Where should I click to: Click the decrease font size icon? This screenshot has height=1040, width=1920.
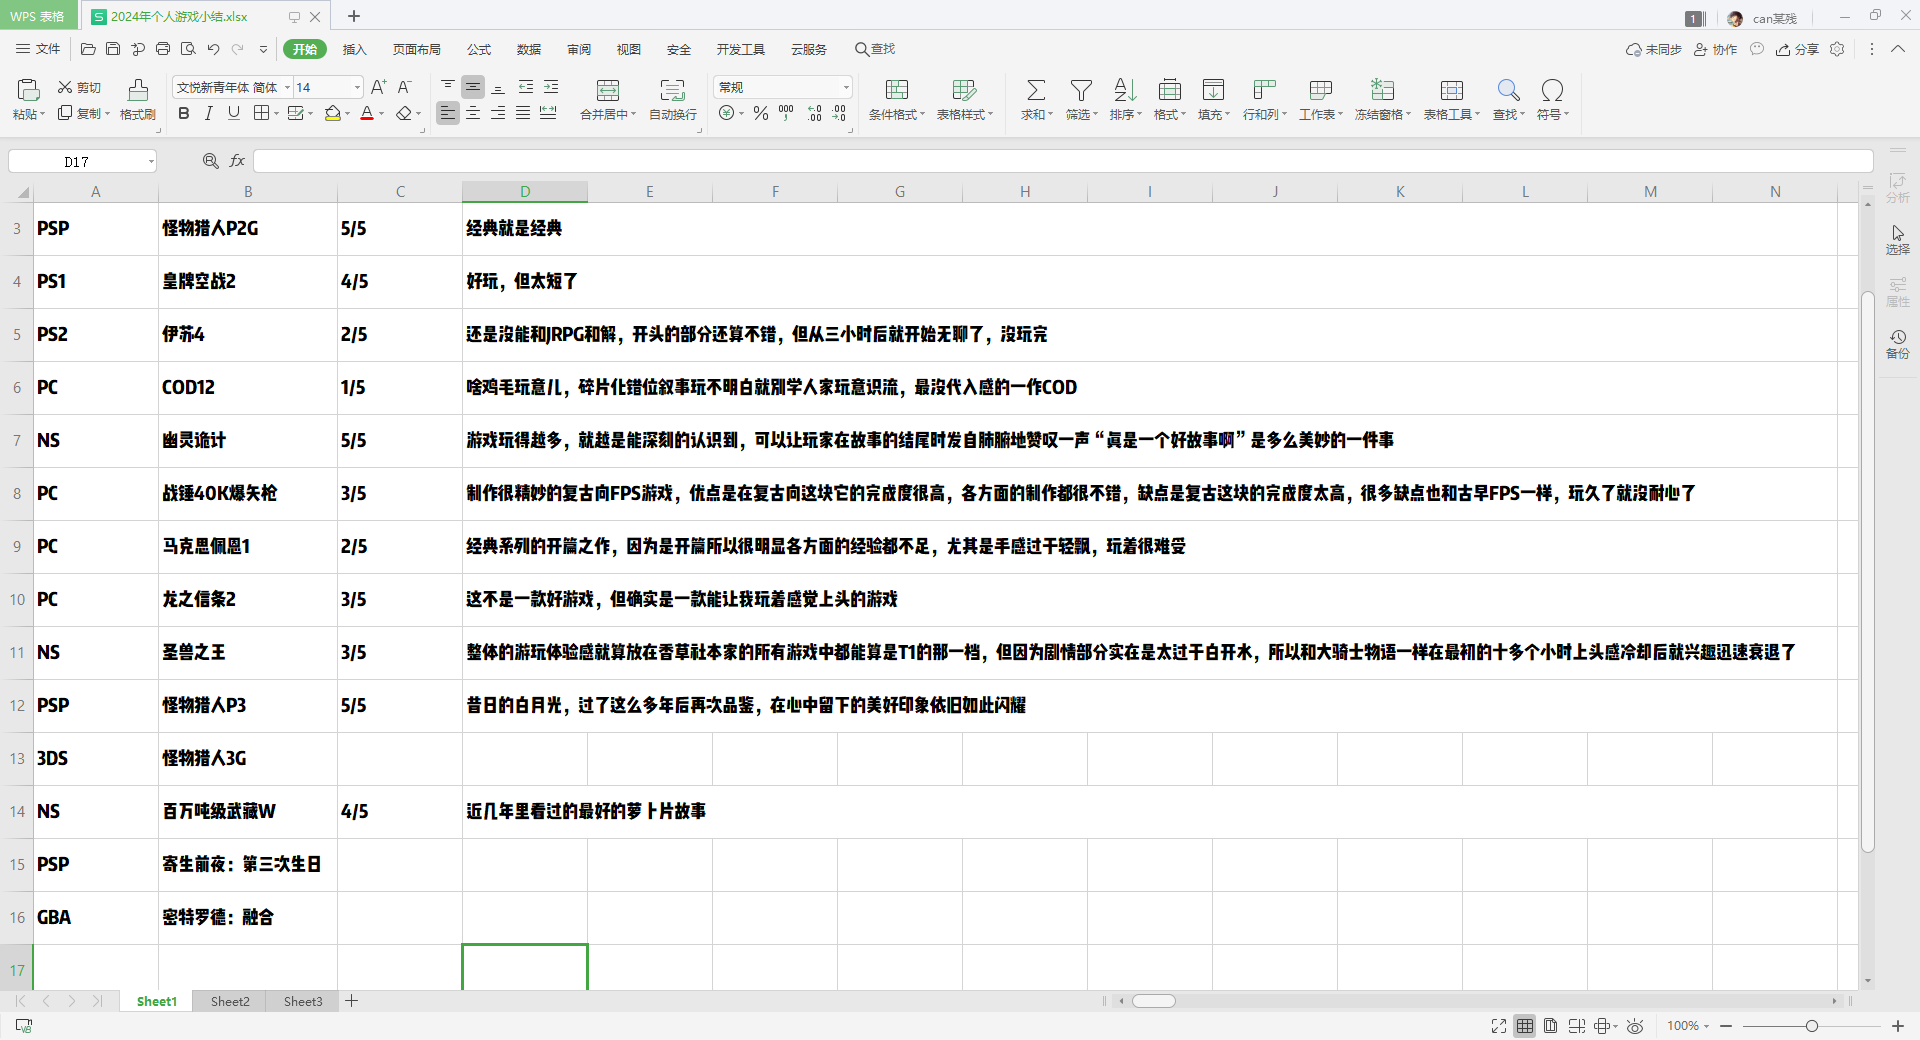click(404, 88)
